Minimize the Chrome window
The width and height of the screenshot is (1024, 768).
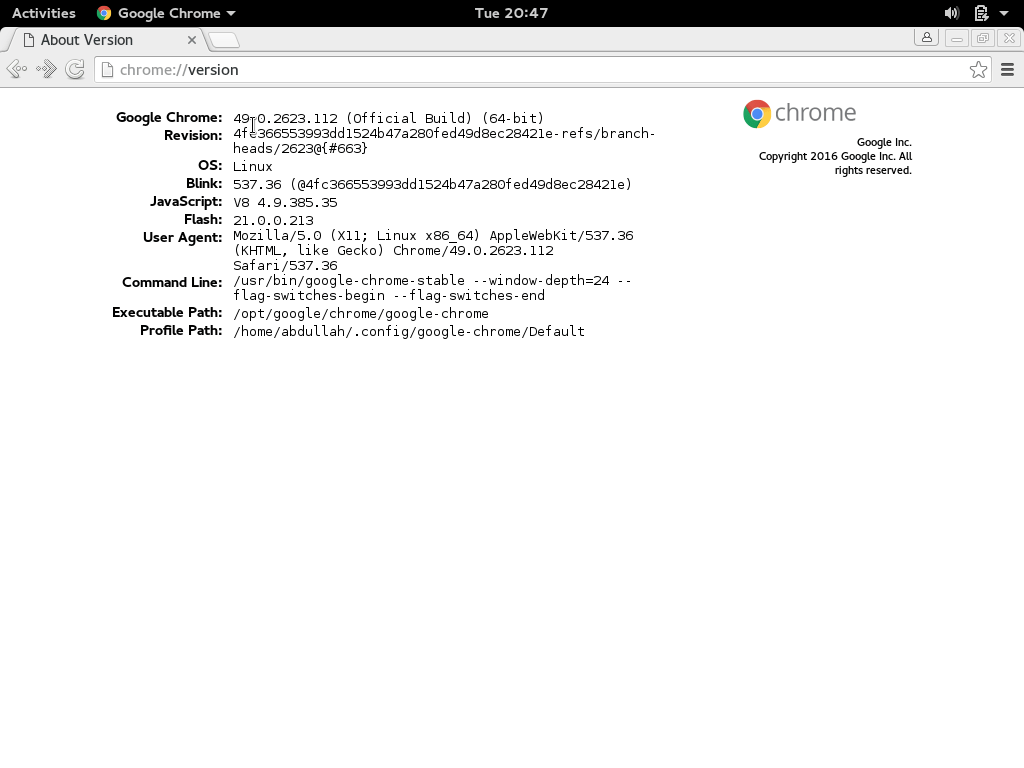957,39
